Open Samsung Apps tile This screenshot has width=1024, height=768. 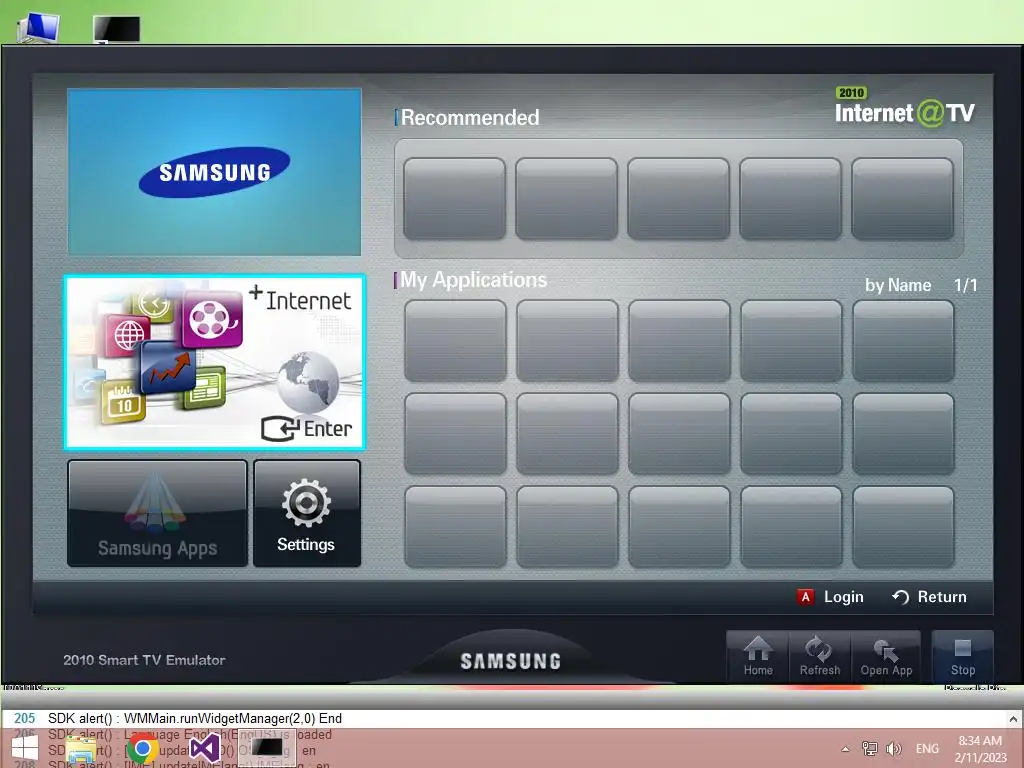point(157,513)
